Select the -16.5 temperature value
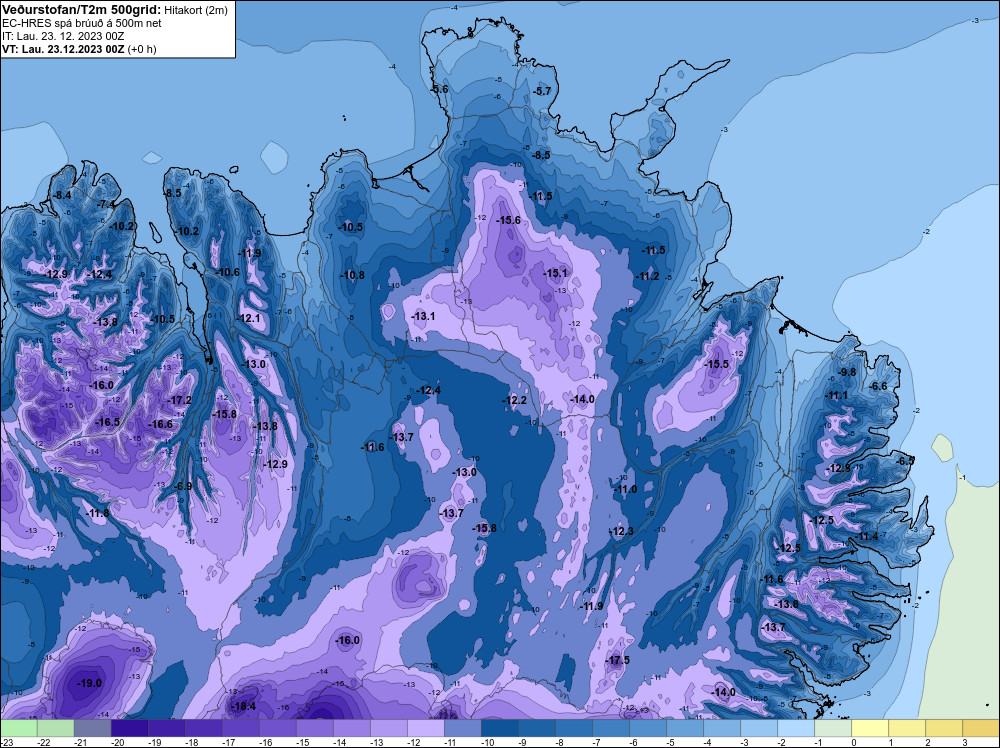 pyautogui.click(x=107, y=422)
